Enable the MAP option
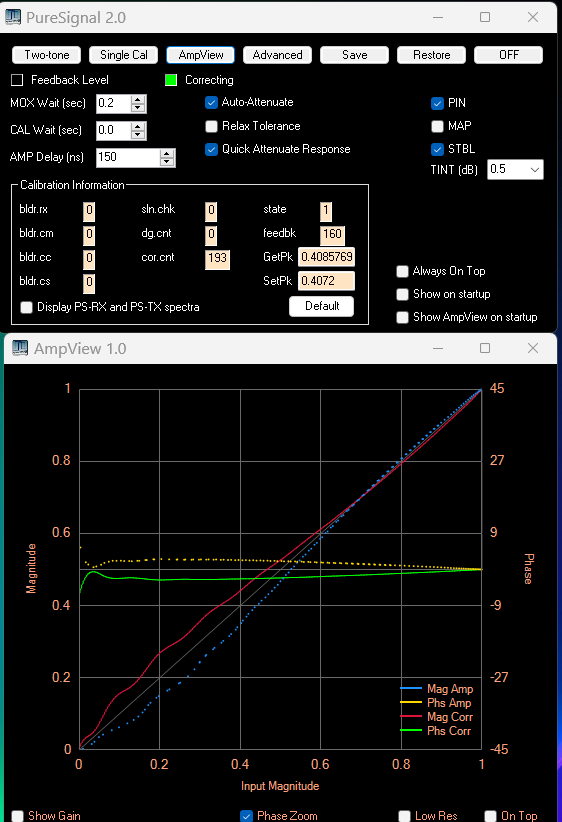The height and width of the screenshot is (822, 562). pos(437,126)
